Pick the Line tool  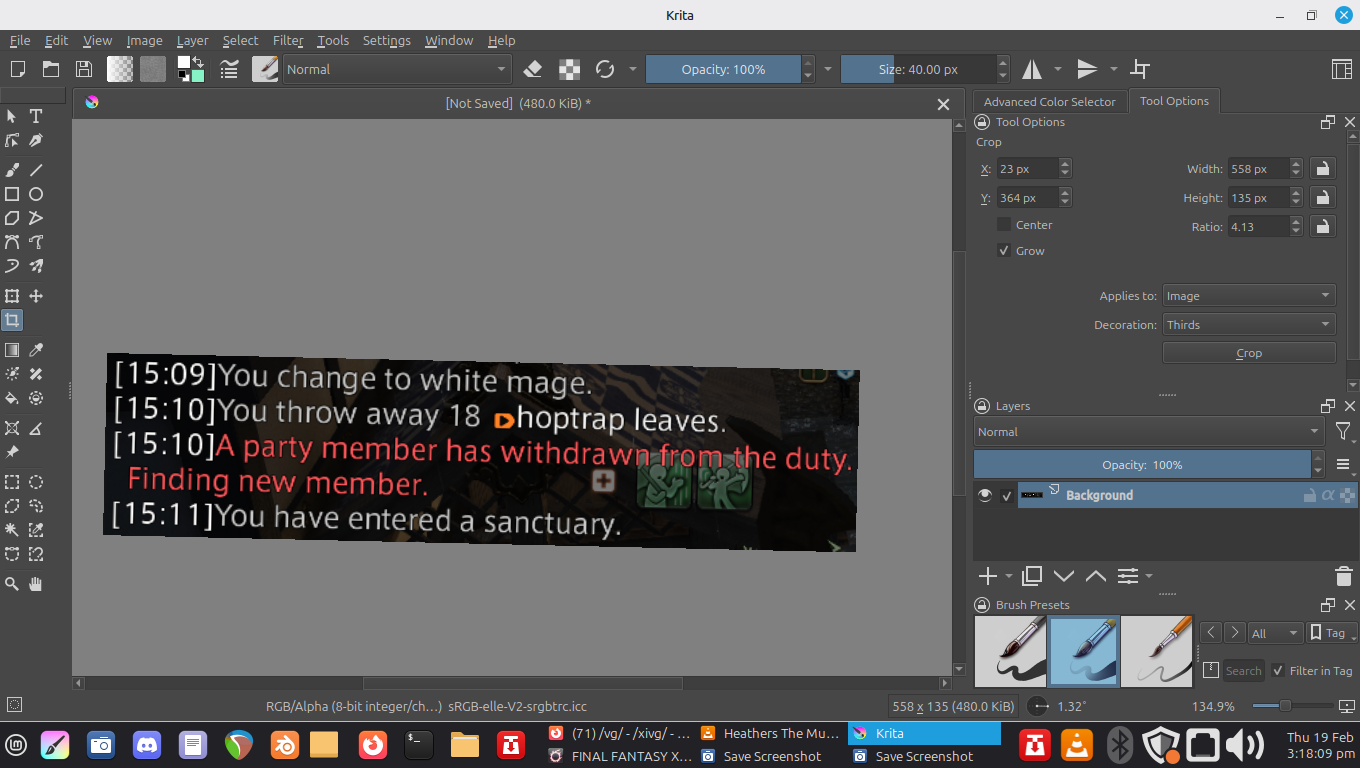point(36,170)
